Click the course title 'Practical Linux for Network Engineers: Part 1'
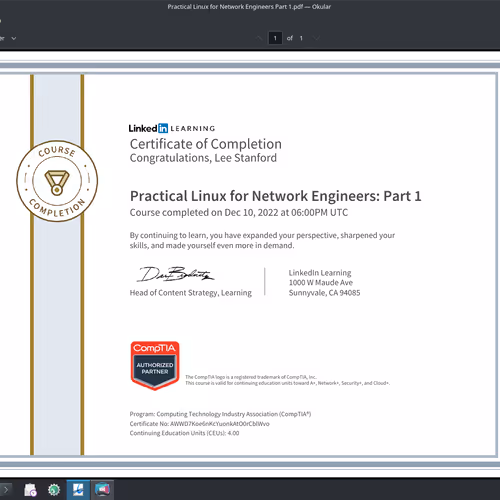Screen dimensions: 500x500 pos(276,196)
